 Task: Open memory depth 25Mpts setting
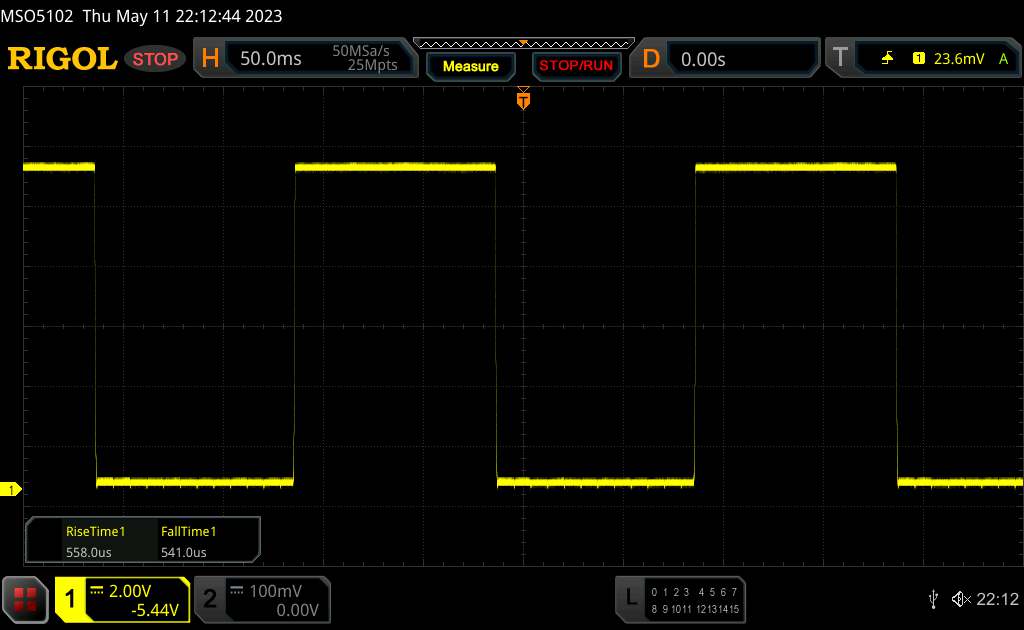point(372,65)
